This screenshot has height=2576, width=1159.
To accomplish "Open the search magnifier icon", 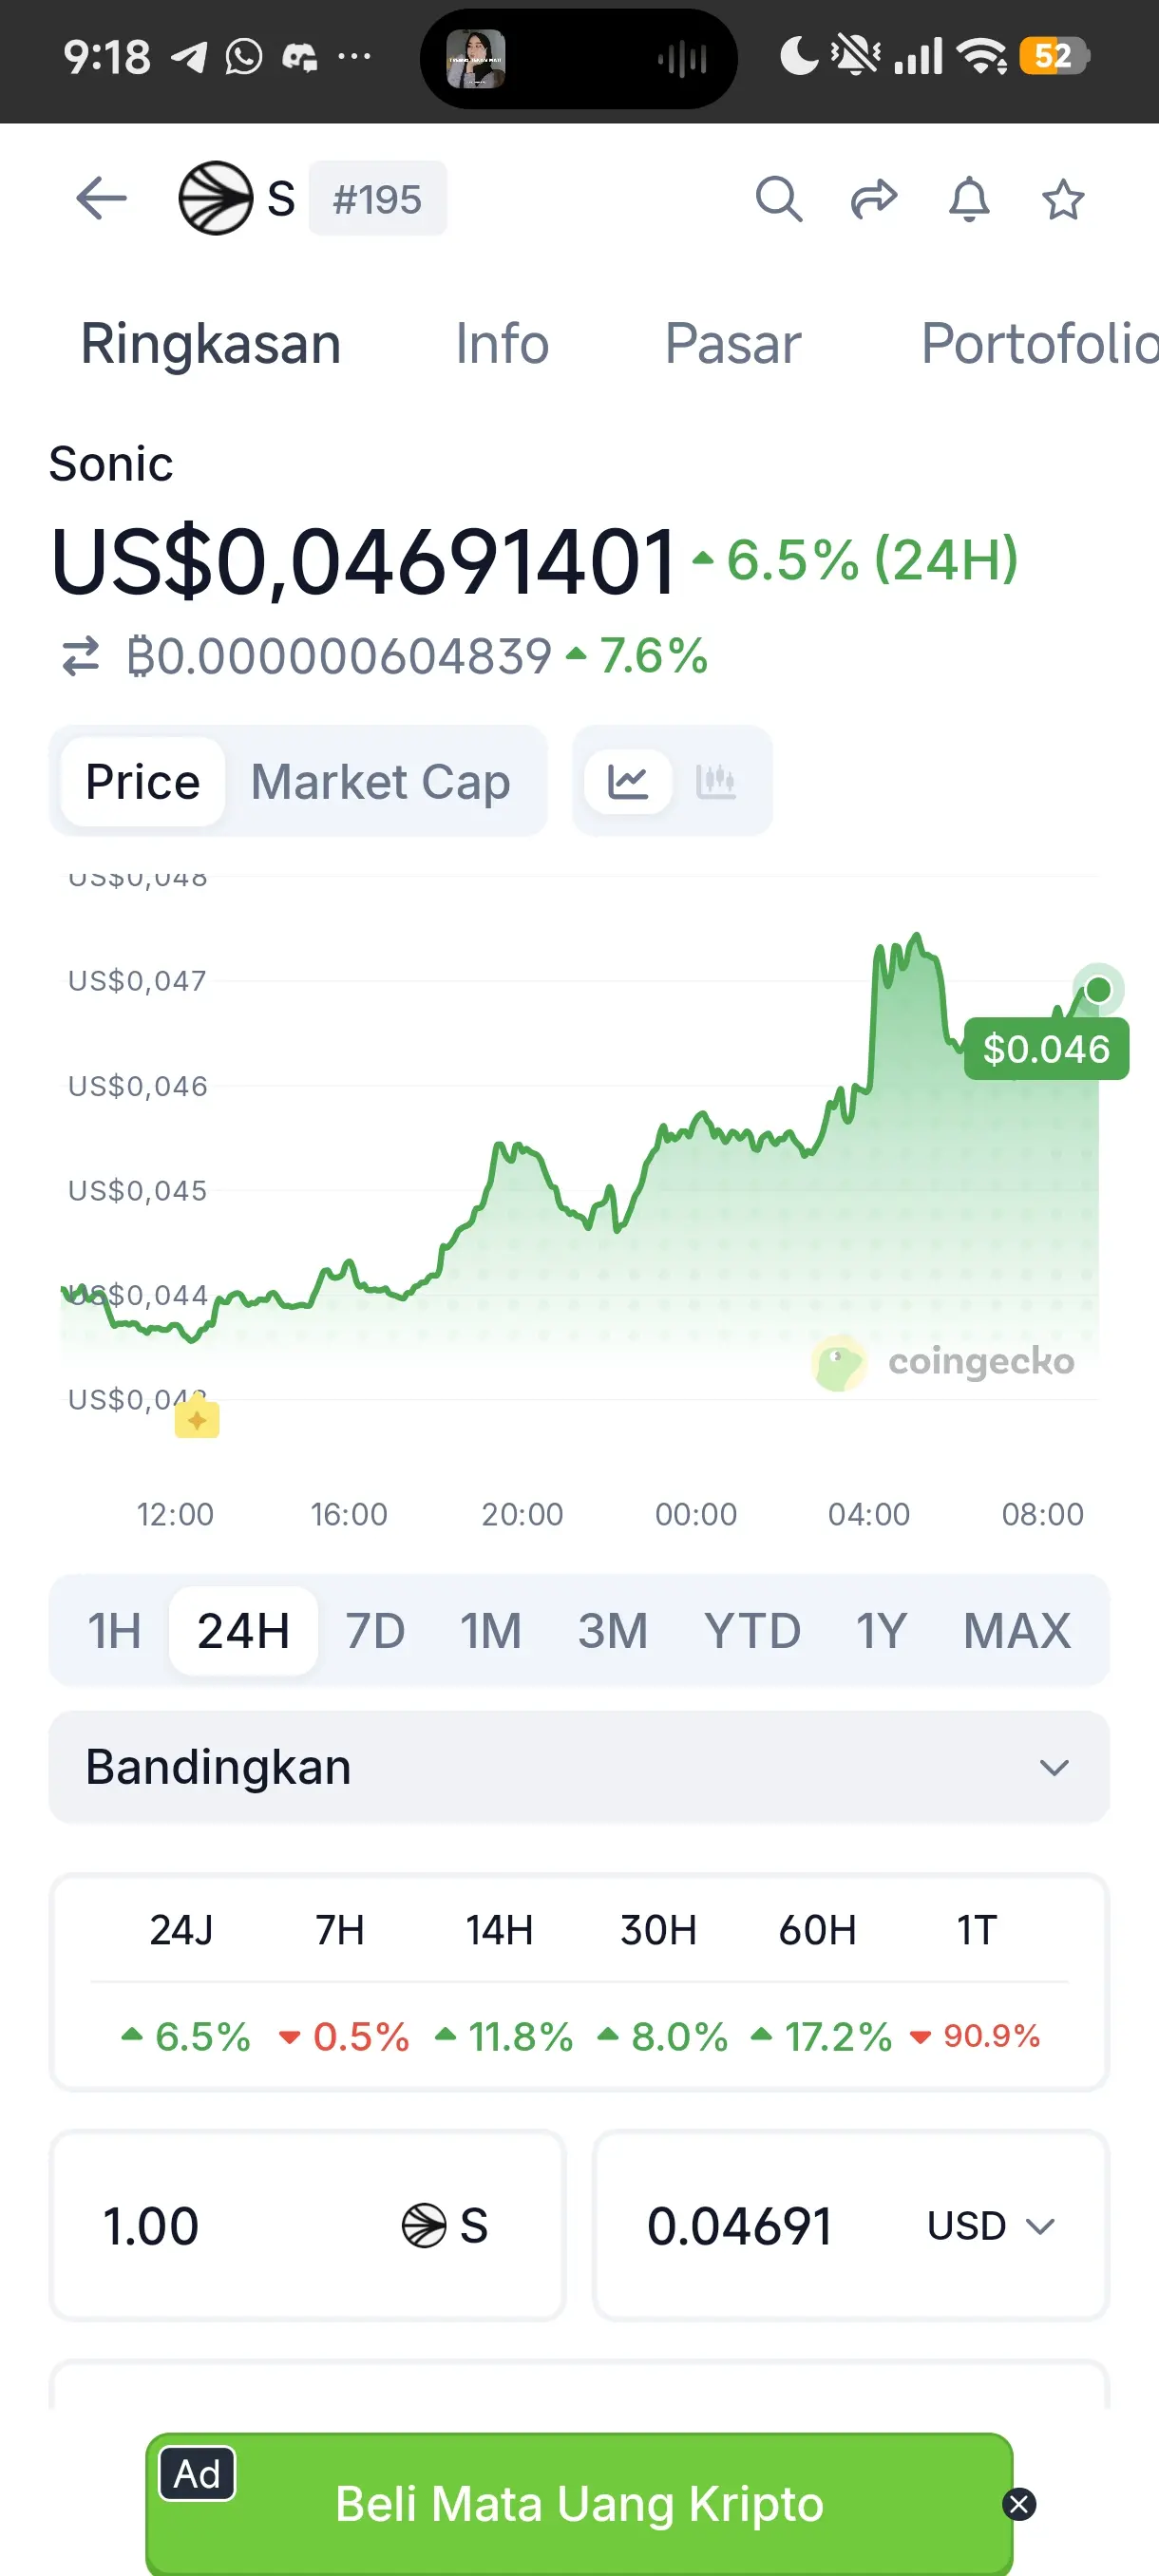I will point(778,198).
